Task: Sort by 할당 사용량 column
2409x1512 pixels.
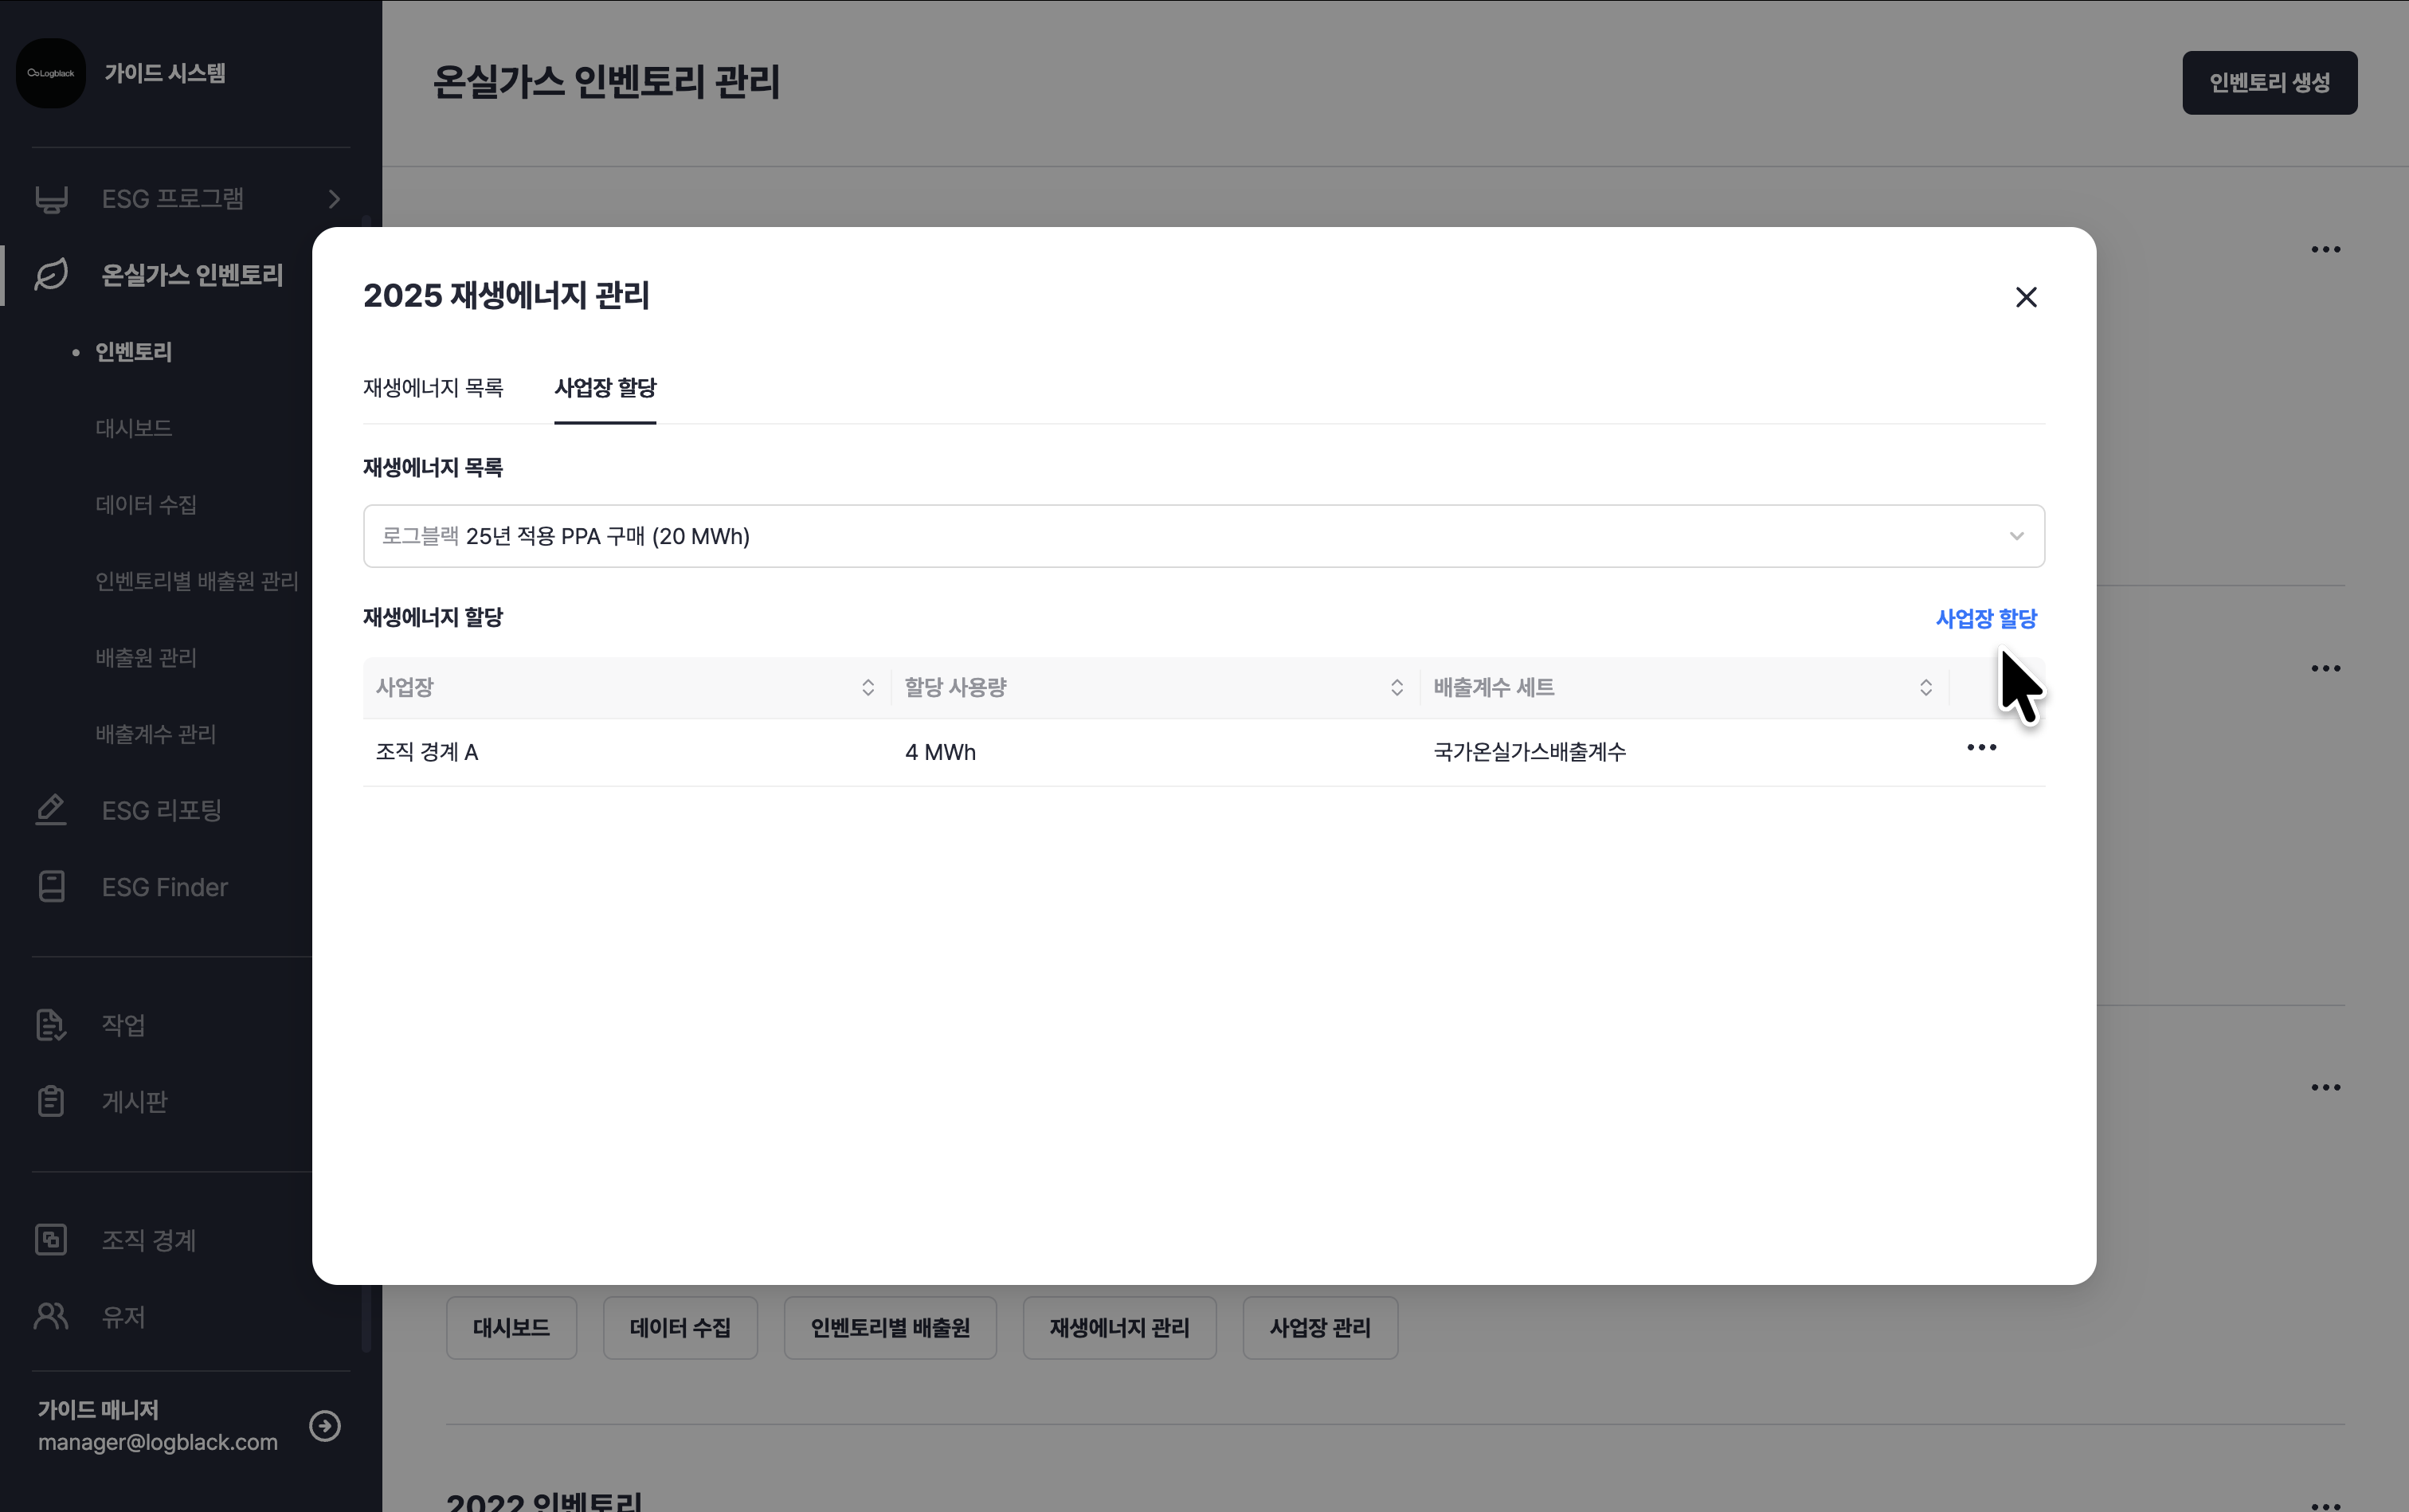Action: (x=1396, y=688)
